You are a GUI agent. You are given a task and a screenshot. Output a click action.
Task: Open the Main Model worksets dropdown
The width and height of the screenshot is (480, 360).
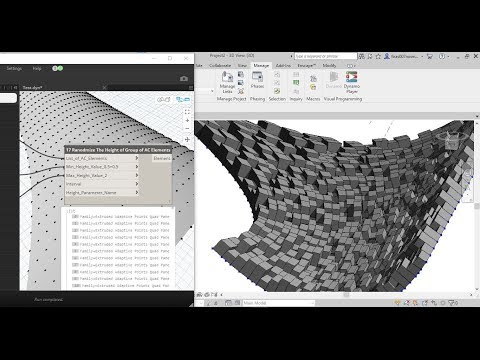[x=279, y=303]
